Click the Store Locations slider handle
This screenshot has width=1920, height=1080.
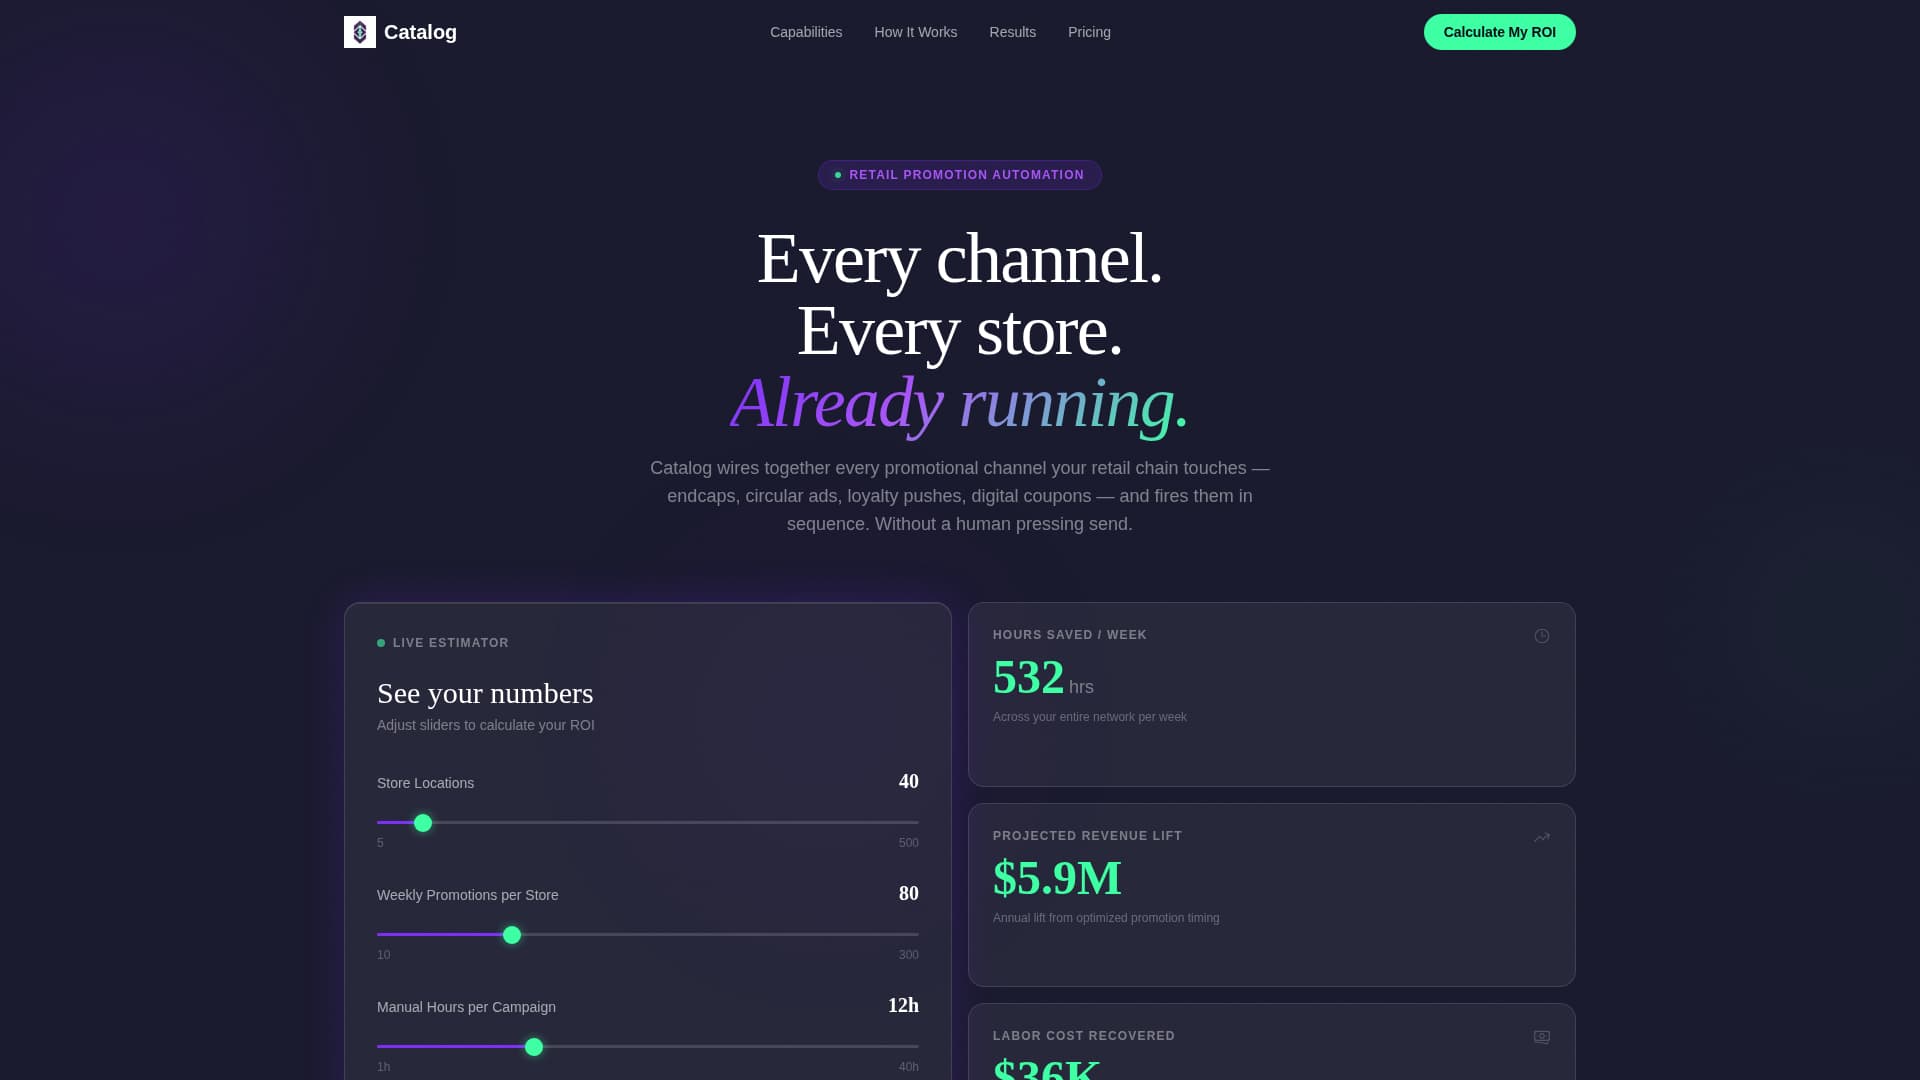(422, 822)
